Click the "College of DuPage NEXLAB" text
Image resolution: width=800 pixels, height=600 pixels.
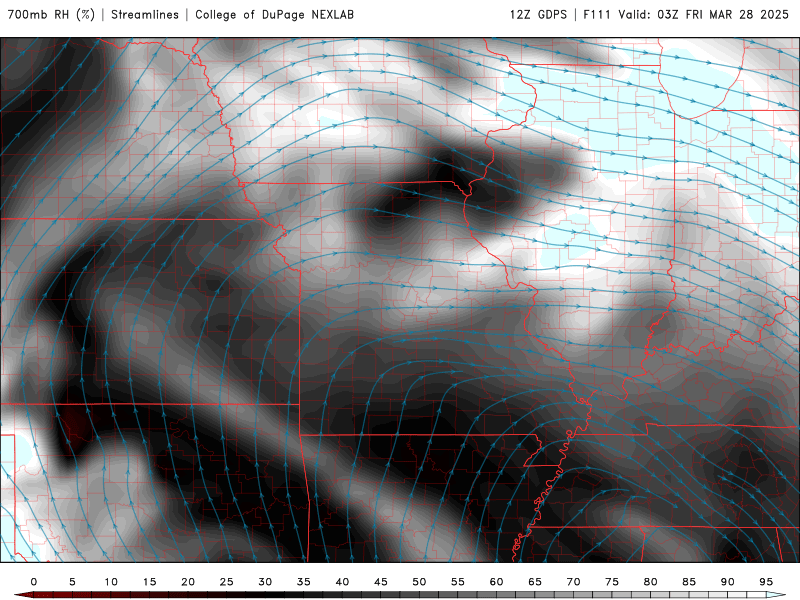(274, 15)
